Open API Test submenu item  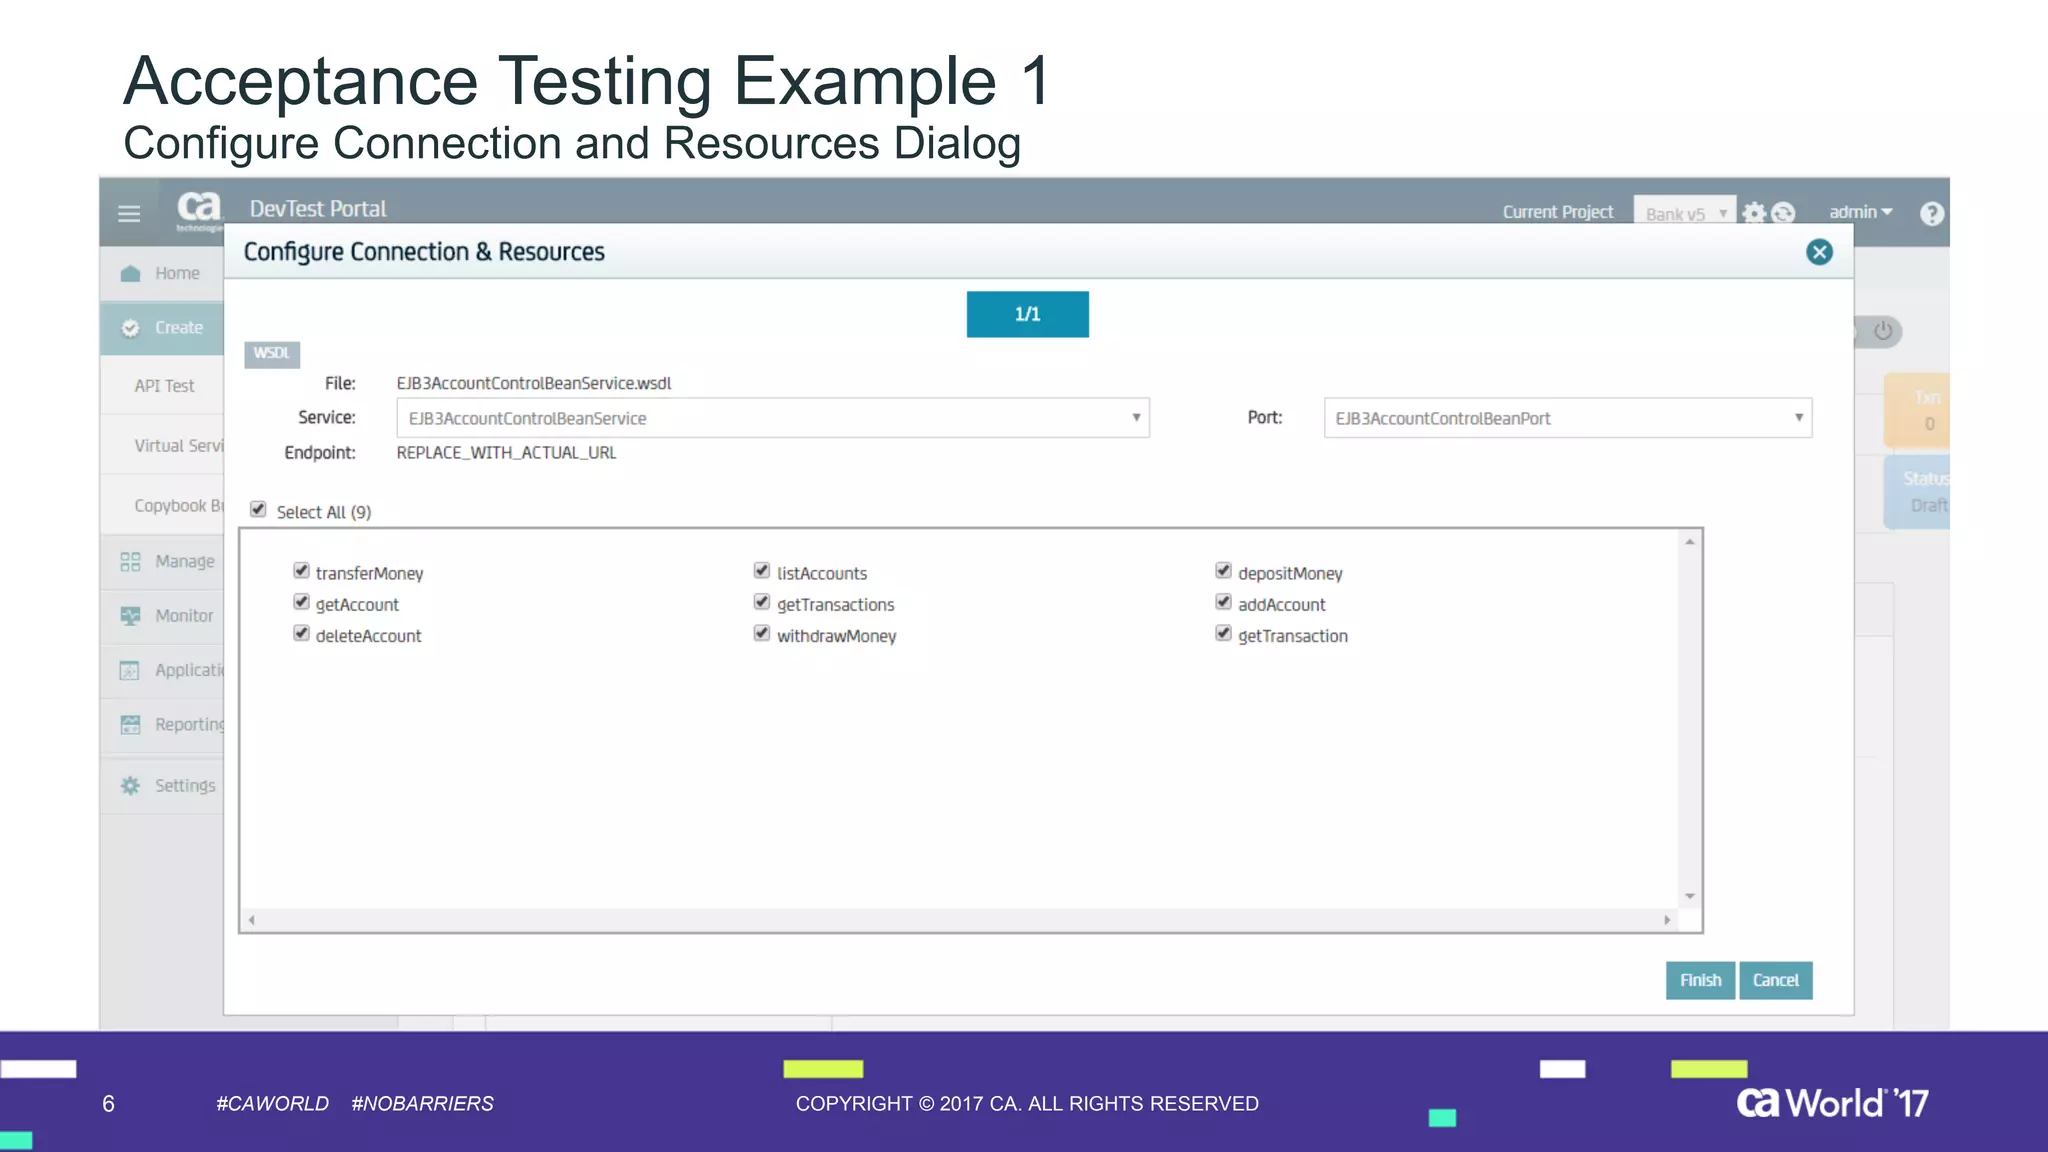(164, 386)
